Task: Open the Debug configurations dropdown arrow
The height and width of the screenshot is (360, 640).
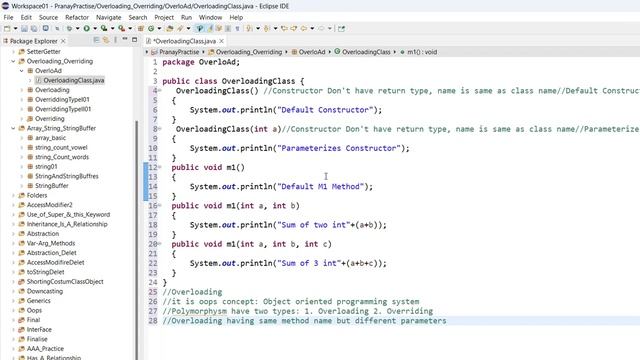Action: pos(77,29)
